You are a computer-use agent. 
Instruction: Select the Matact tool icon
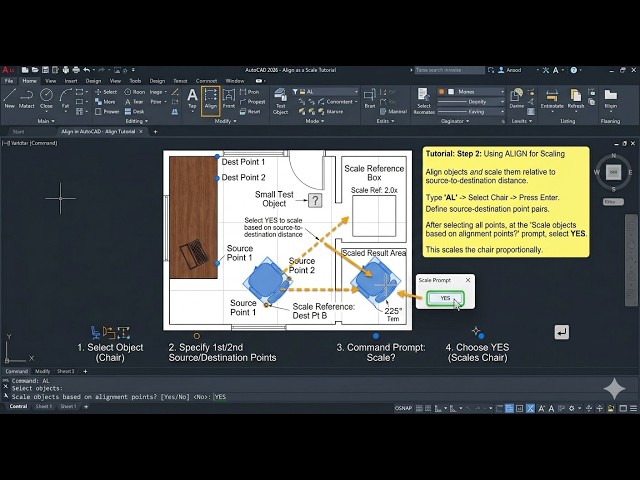[27, 98]
